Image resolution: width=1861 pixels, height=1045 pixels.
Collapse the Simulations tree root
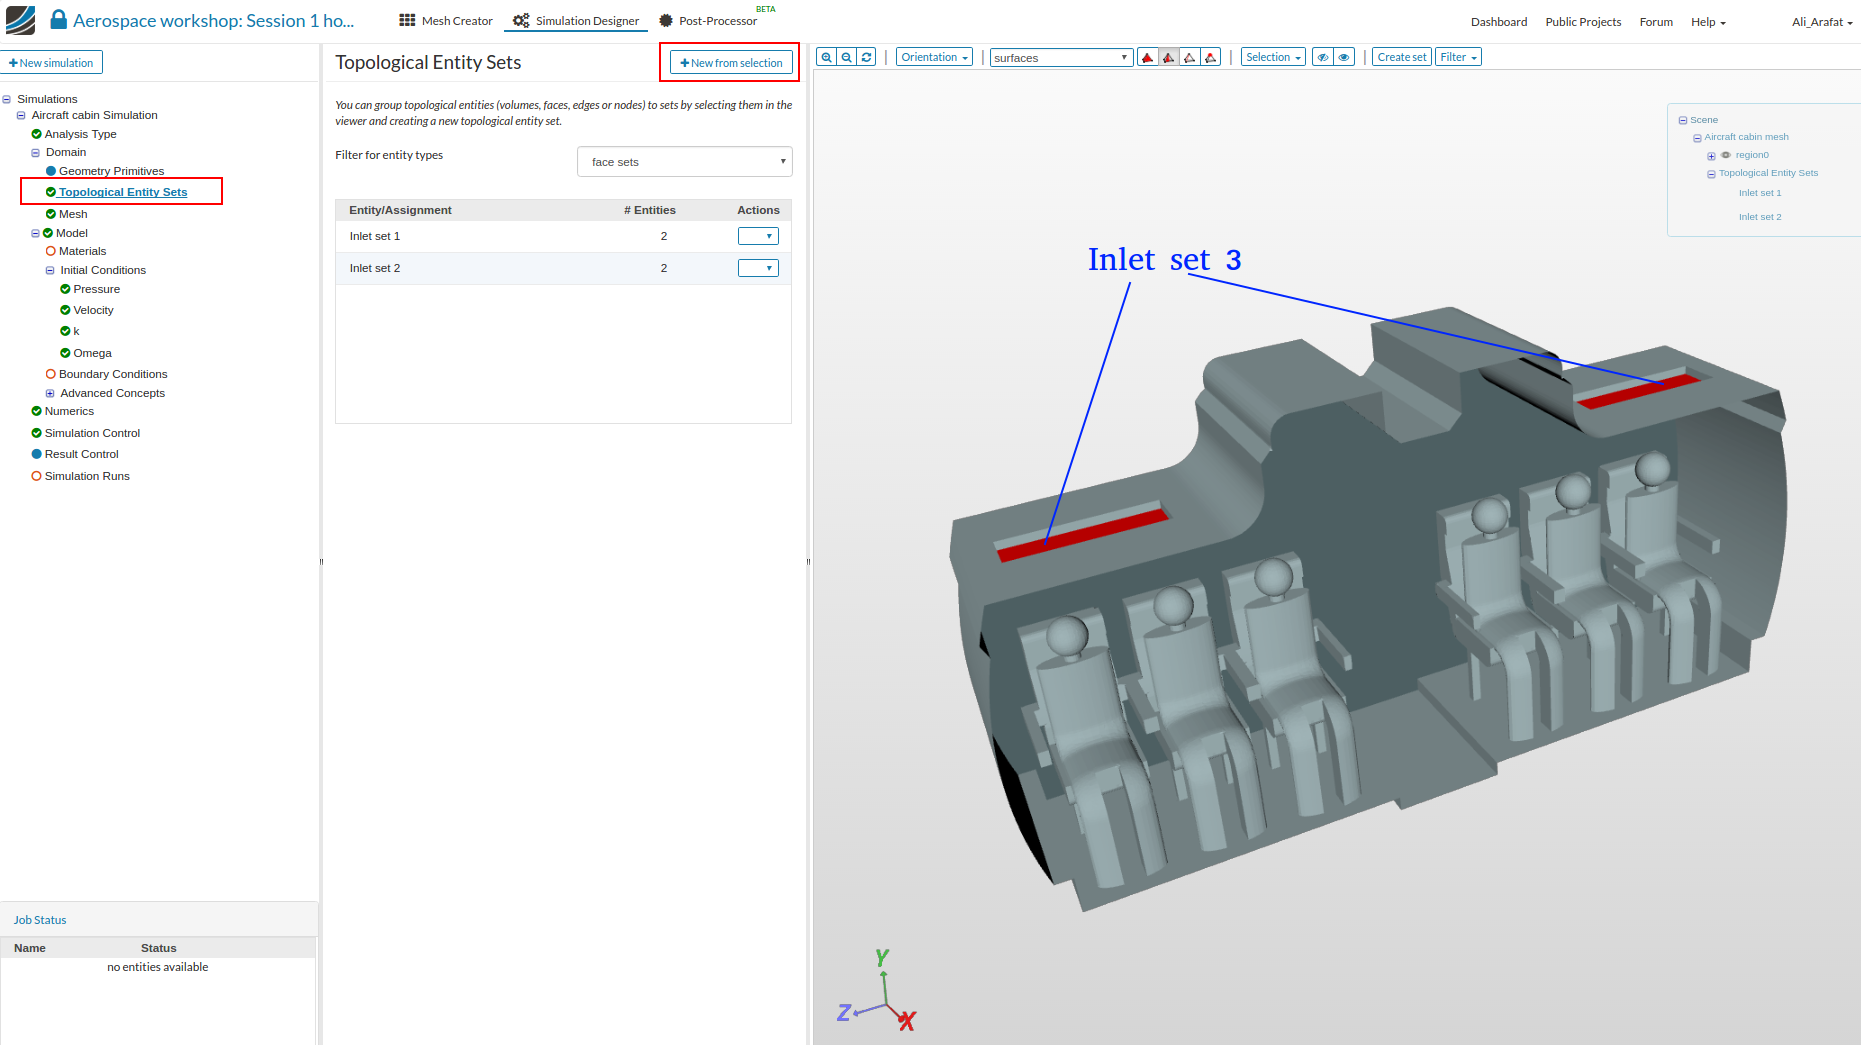7,99
